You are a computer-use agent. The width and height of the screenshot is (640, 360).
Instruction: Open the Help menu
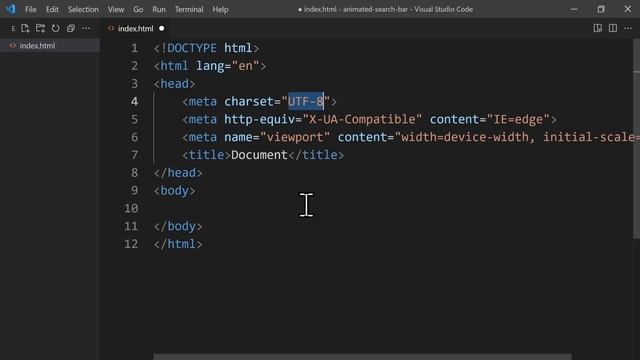click(220, 9)
